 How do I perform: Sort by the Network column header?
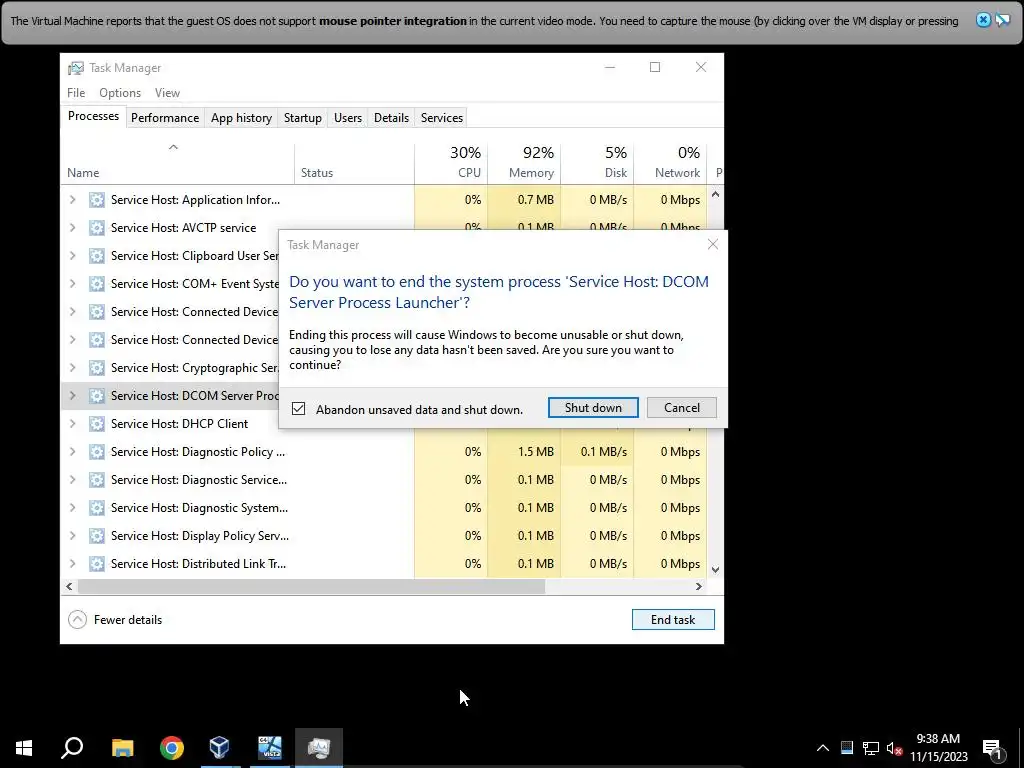click(670, 163)
